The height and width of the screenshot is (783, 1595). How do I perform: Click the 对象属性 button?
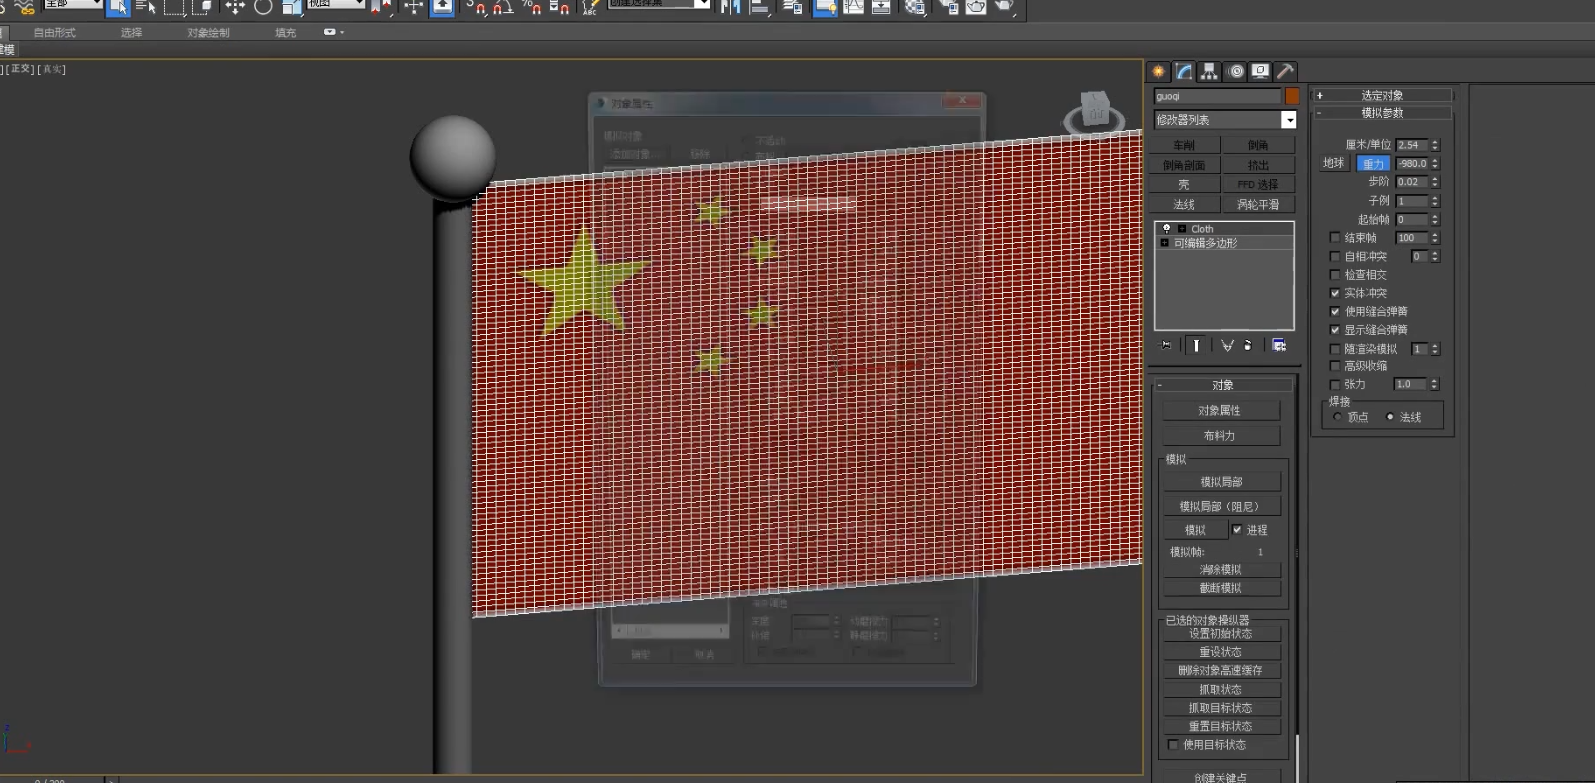(1220, 411)
